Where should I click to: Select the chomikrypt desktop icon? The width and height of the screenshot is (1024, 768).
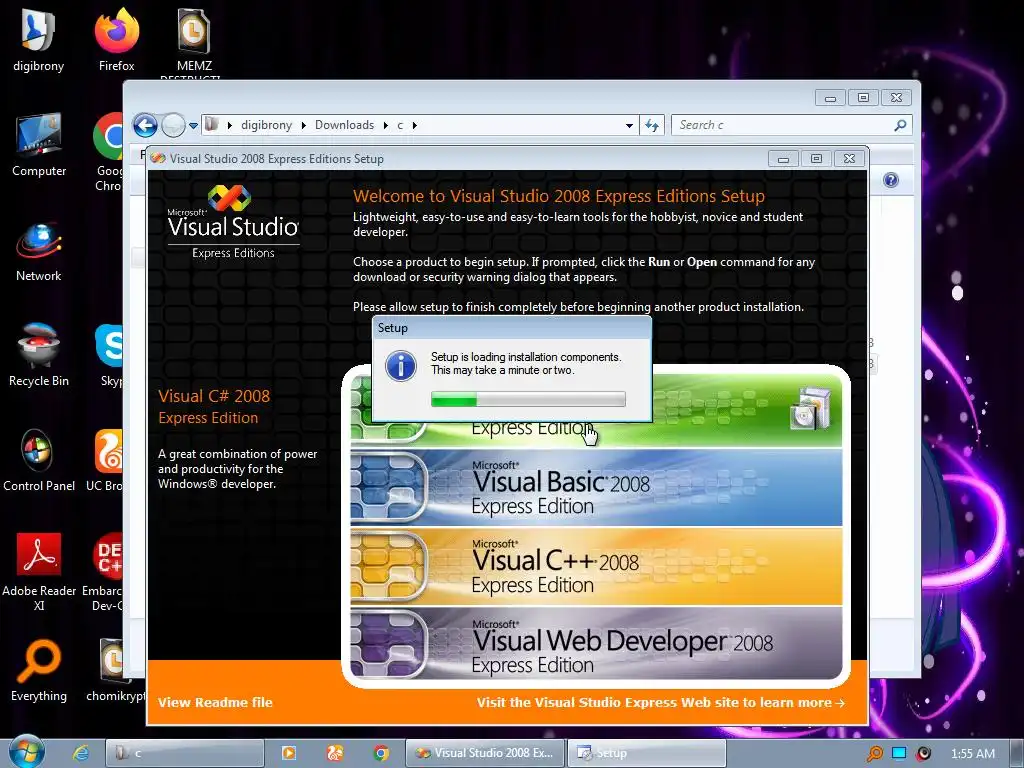pyautogui.click(x=115, y=670)
